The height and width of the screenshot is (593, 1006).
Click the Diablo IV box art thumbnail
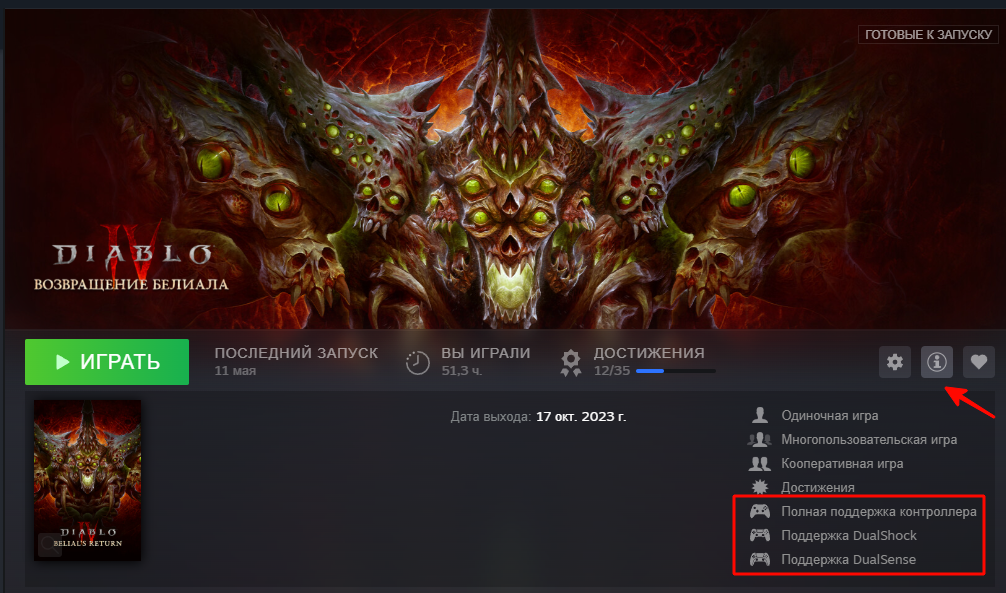(87, 480)
